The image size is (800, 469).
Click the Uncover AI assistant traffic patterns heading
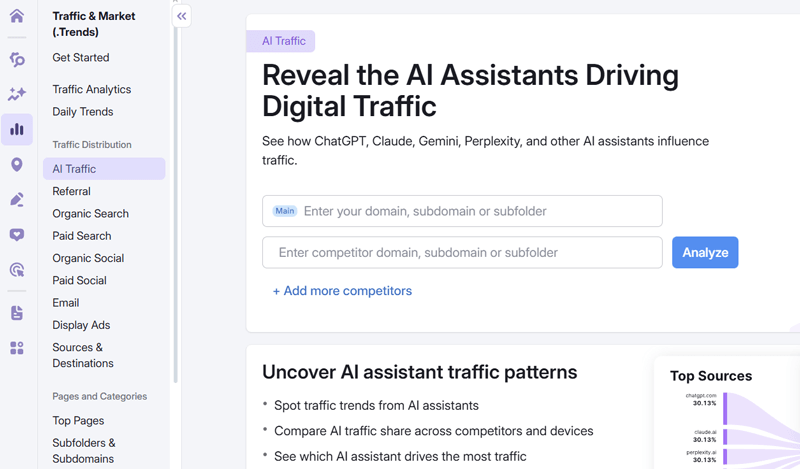(419, 372)
